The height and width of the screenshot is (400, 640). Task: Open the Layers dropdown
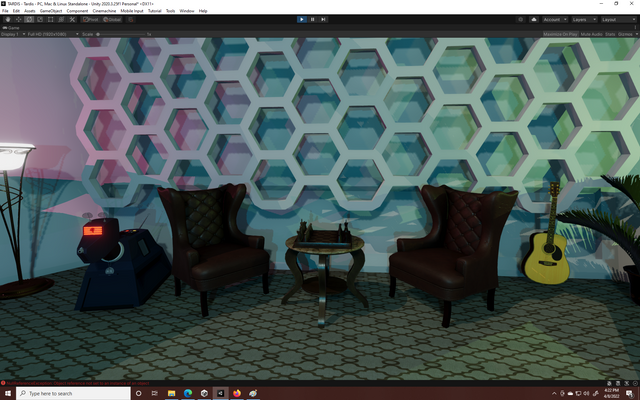584,19
